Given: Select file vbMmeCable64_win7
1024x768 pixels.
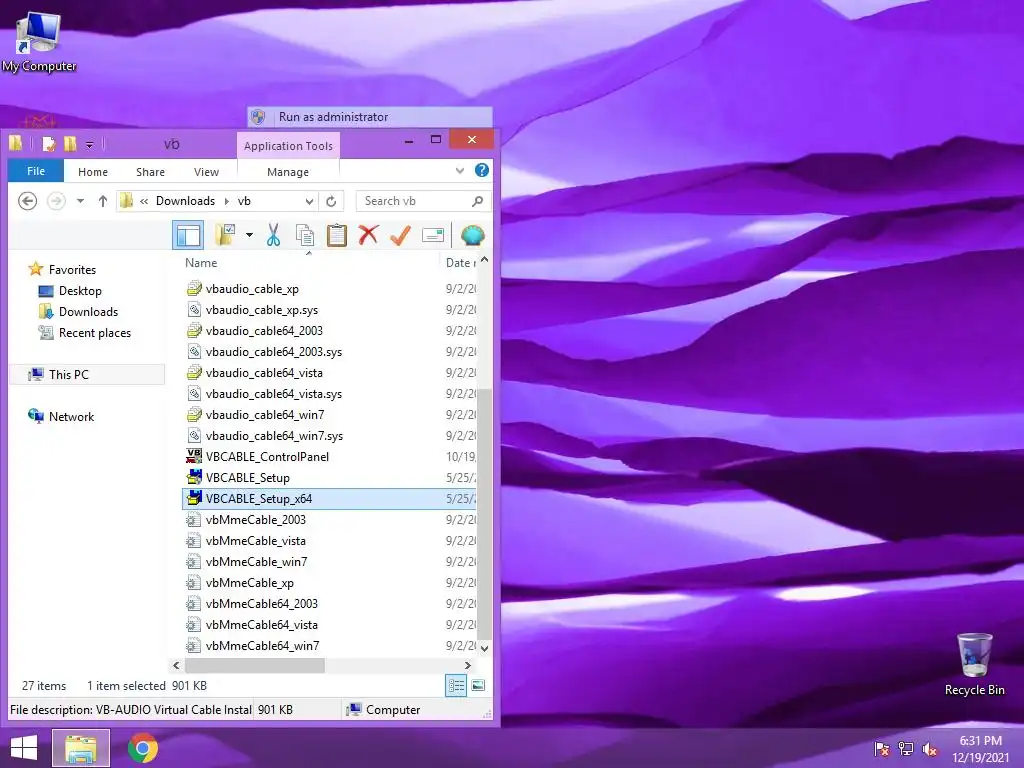Looking at the screenshot, I should (262, 645).
